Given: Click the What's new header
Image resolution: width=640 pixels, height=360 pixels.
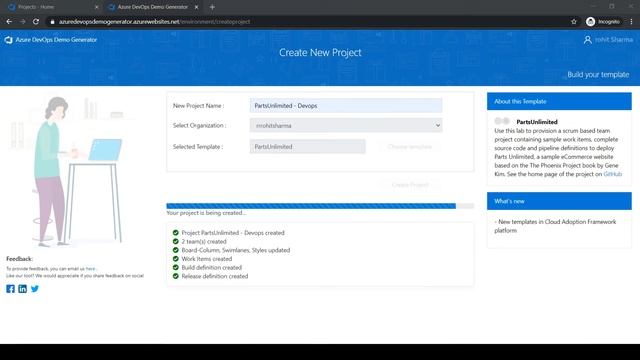Looking at the screenshot, I should point(559,201).
